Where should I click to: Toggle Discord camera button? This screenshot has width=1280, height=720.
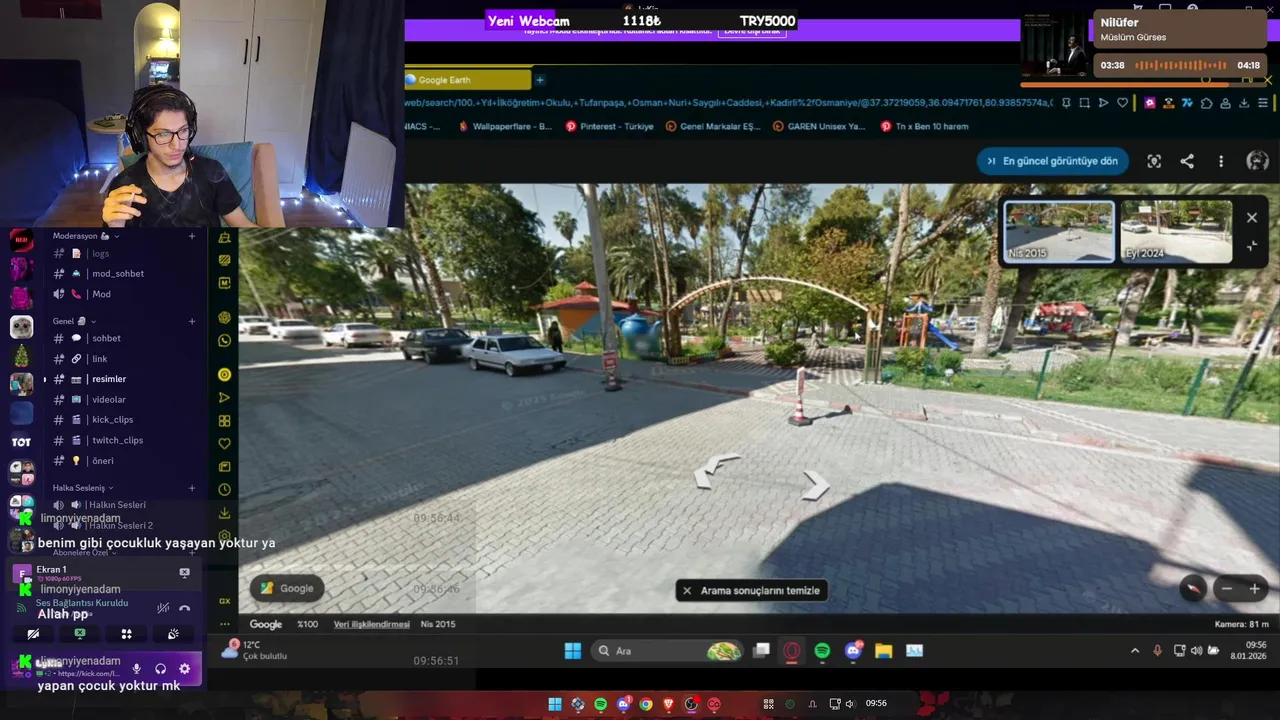33,634
